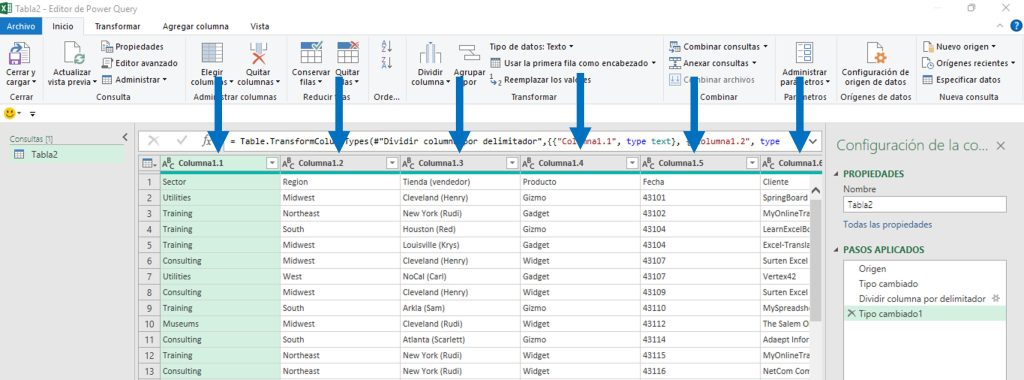The height and width of the screenshot is (380, 1024).
Task: Sort ascending with the A-Z icon
Action: coord(386,46)
